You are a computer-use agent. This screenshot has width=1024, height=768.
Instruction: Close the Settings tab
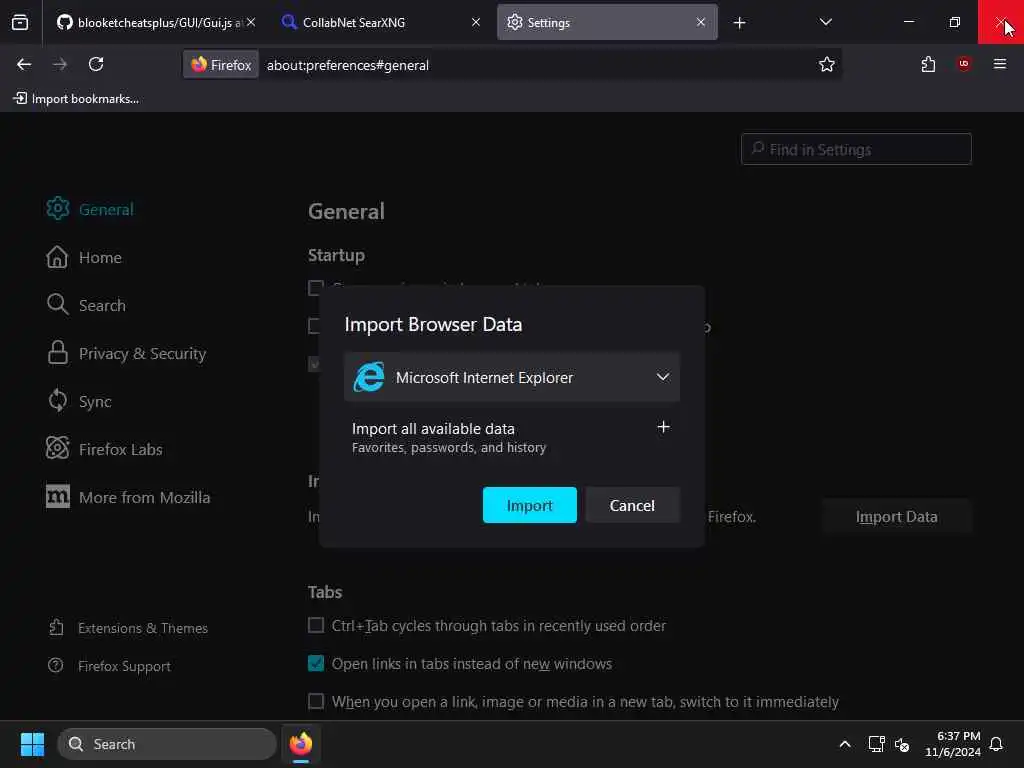701,22
